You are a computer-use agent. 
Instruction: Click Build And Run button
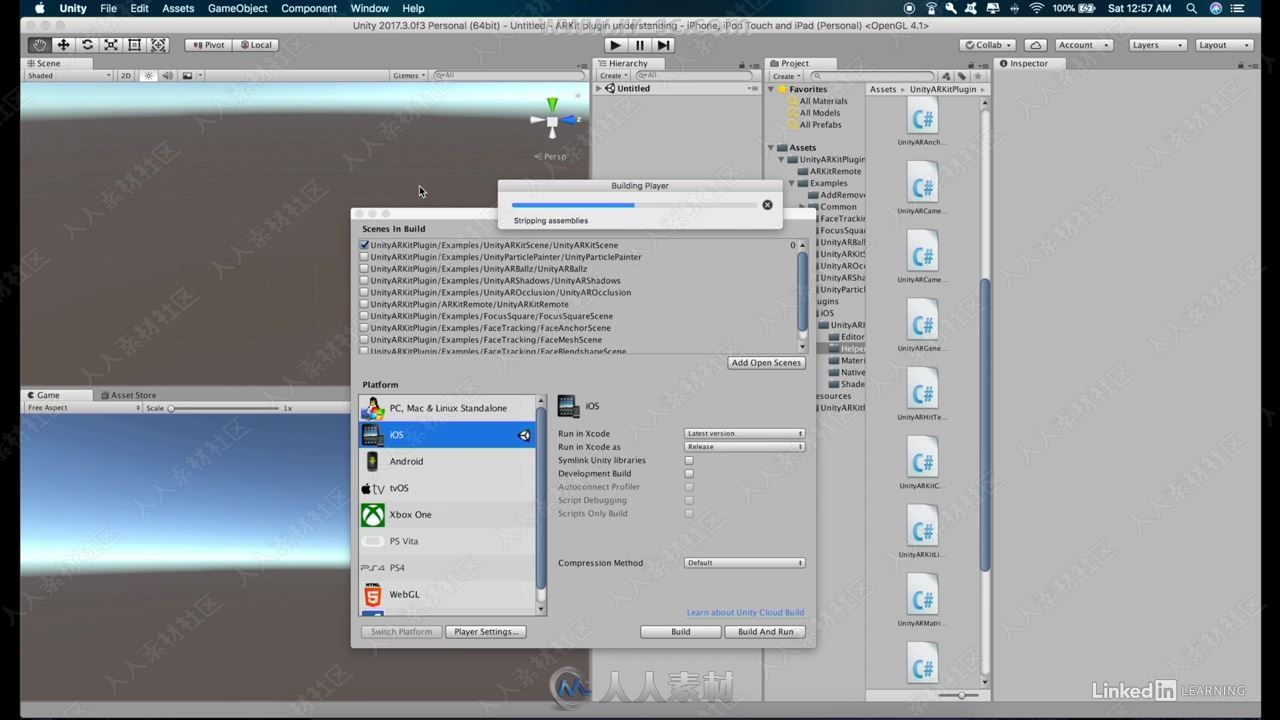coord(765,632)
